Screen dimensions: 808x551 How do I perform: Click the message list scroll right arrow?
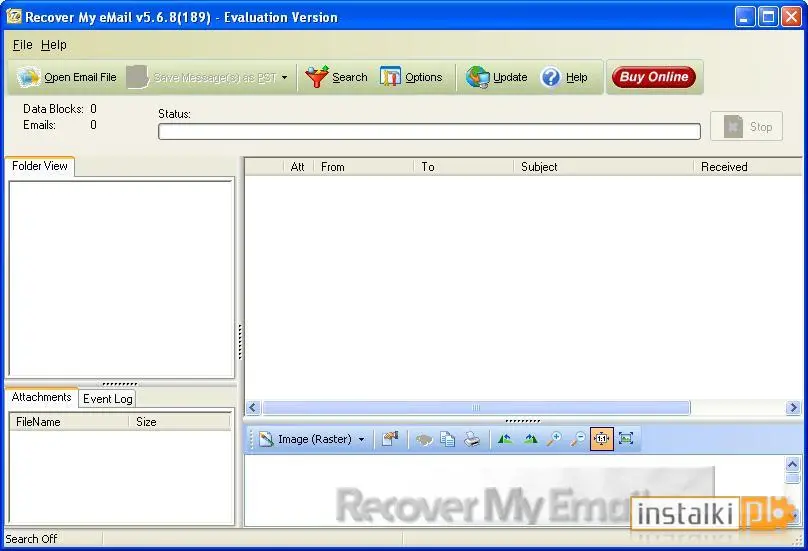pos(793,408)
